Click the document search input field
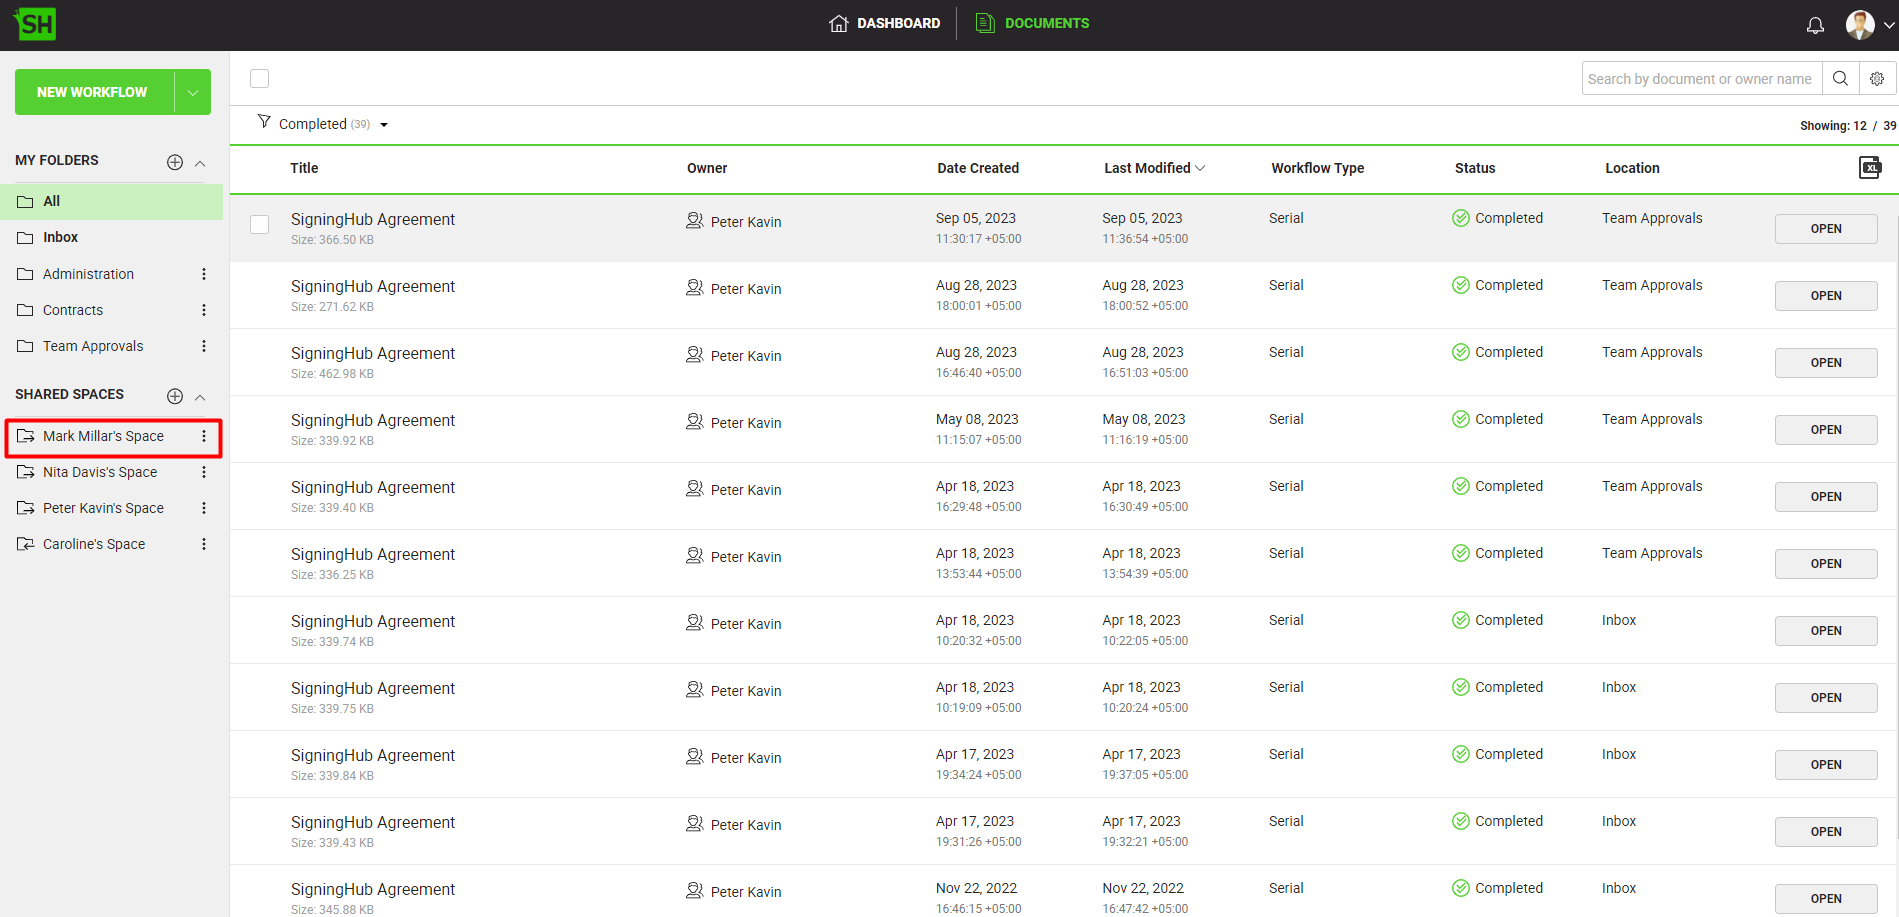1899x917 pixels. (x=1700, y=79)
